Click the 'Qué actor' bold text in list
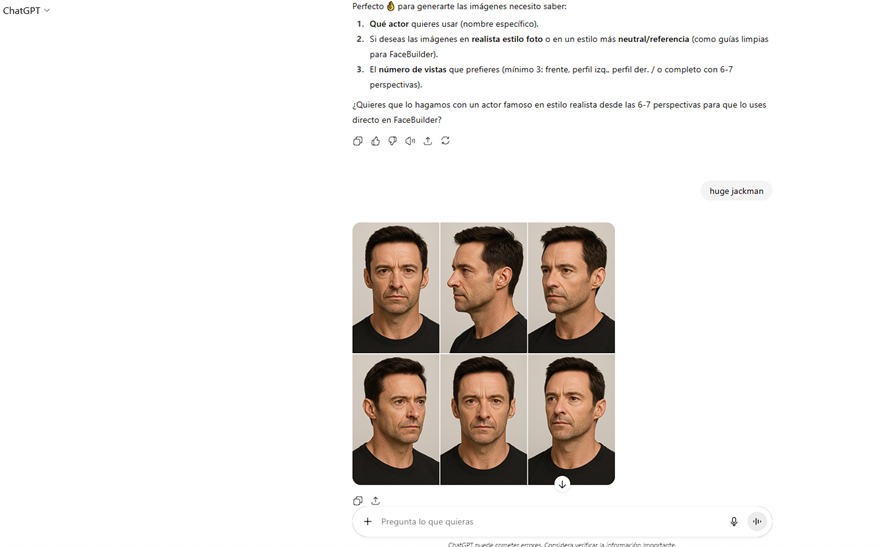Image resolution: width=886 pixels, height=547 pixels. pyautogui.click(x=389, y=24)
